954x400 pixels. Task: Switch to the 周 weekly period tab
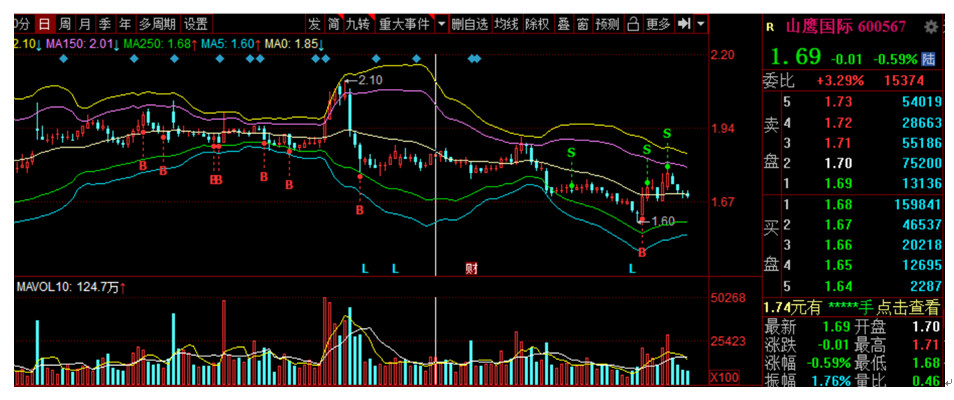click(x=64, y=23)
